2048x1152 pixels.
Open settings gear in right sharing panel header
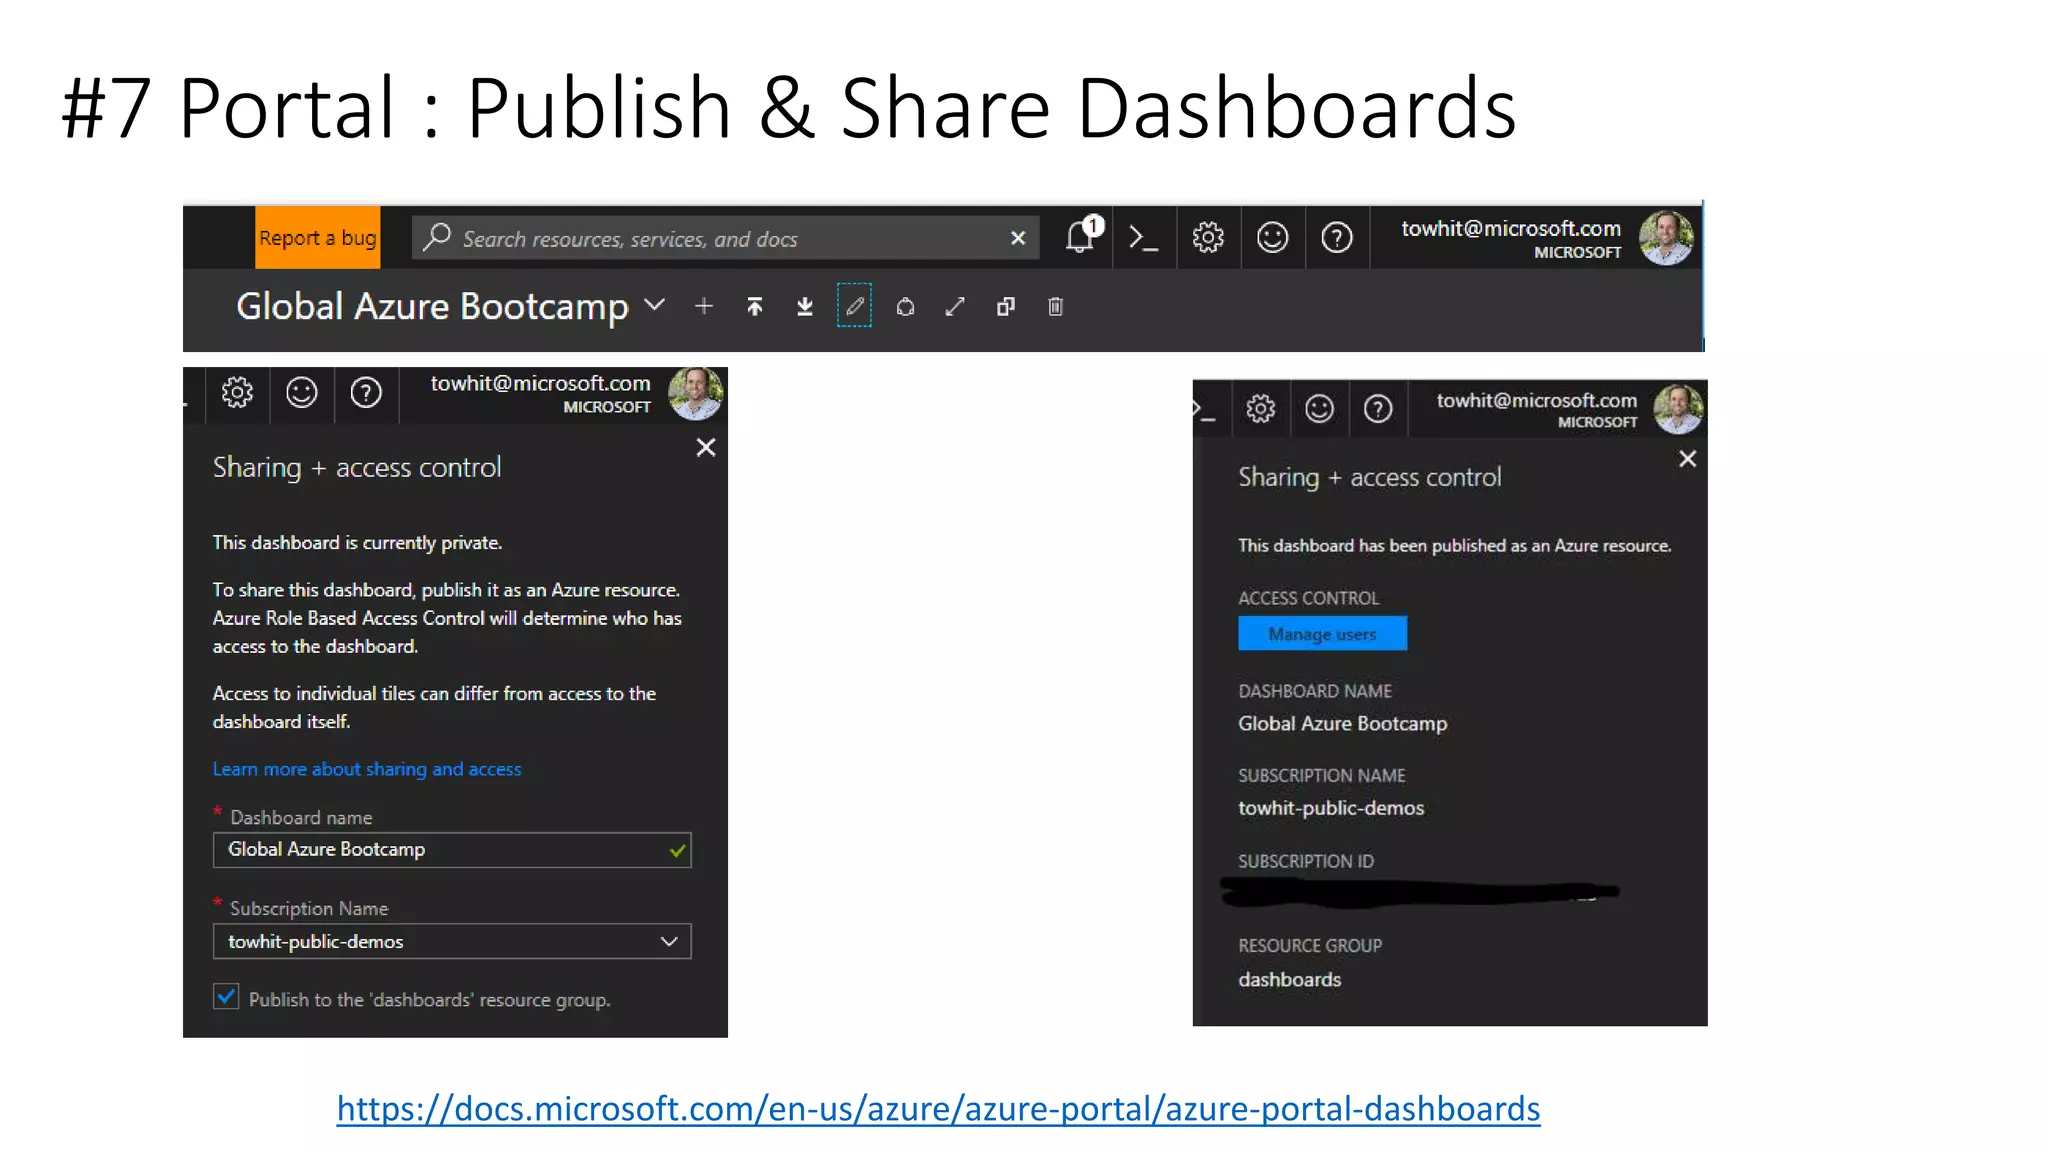click(x=1261, y=408)
